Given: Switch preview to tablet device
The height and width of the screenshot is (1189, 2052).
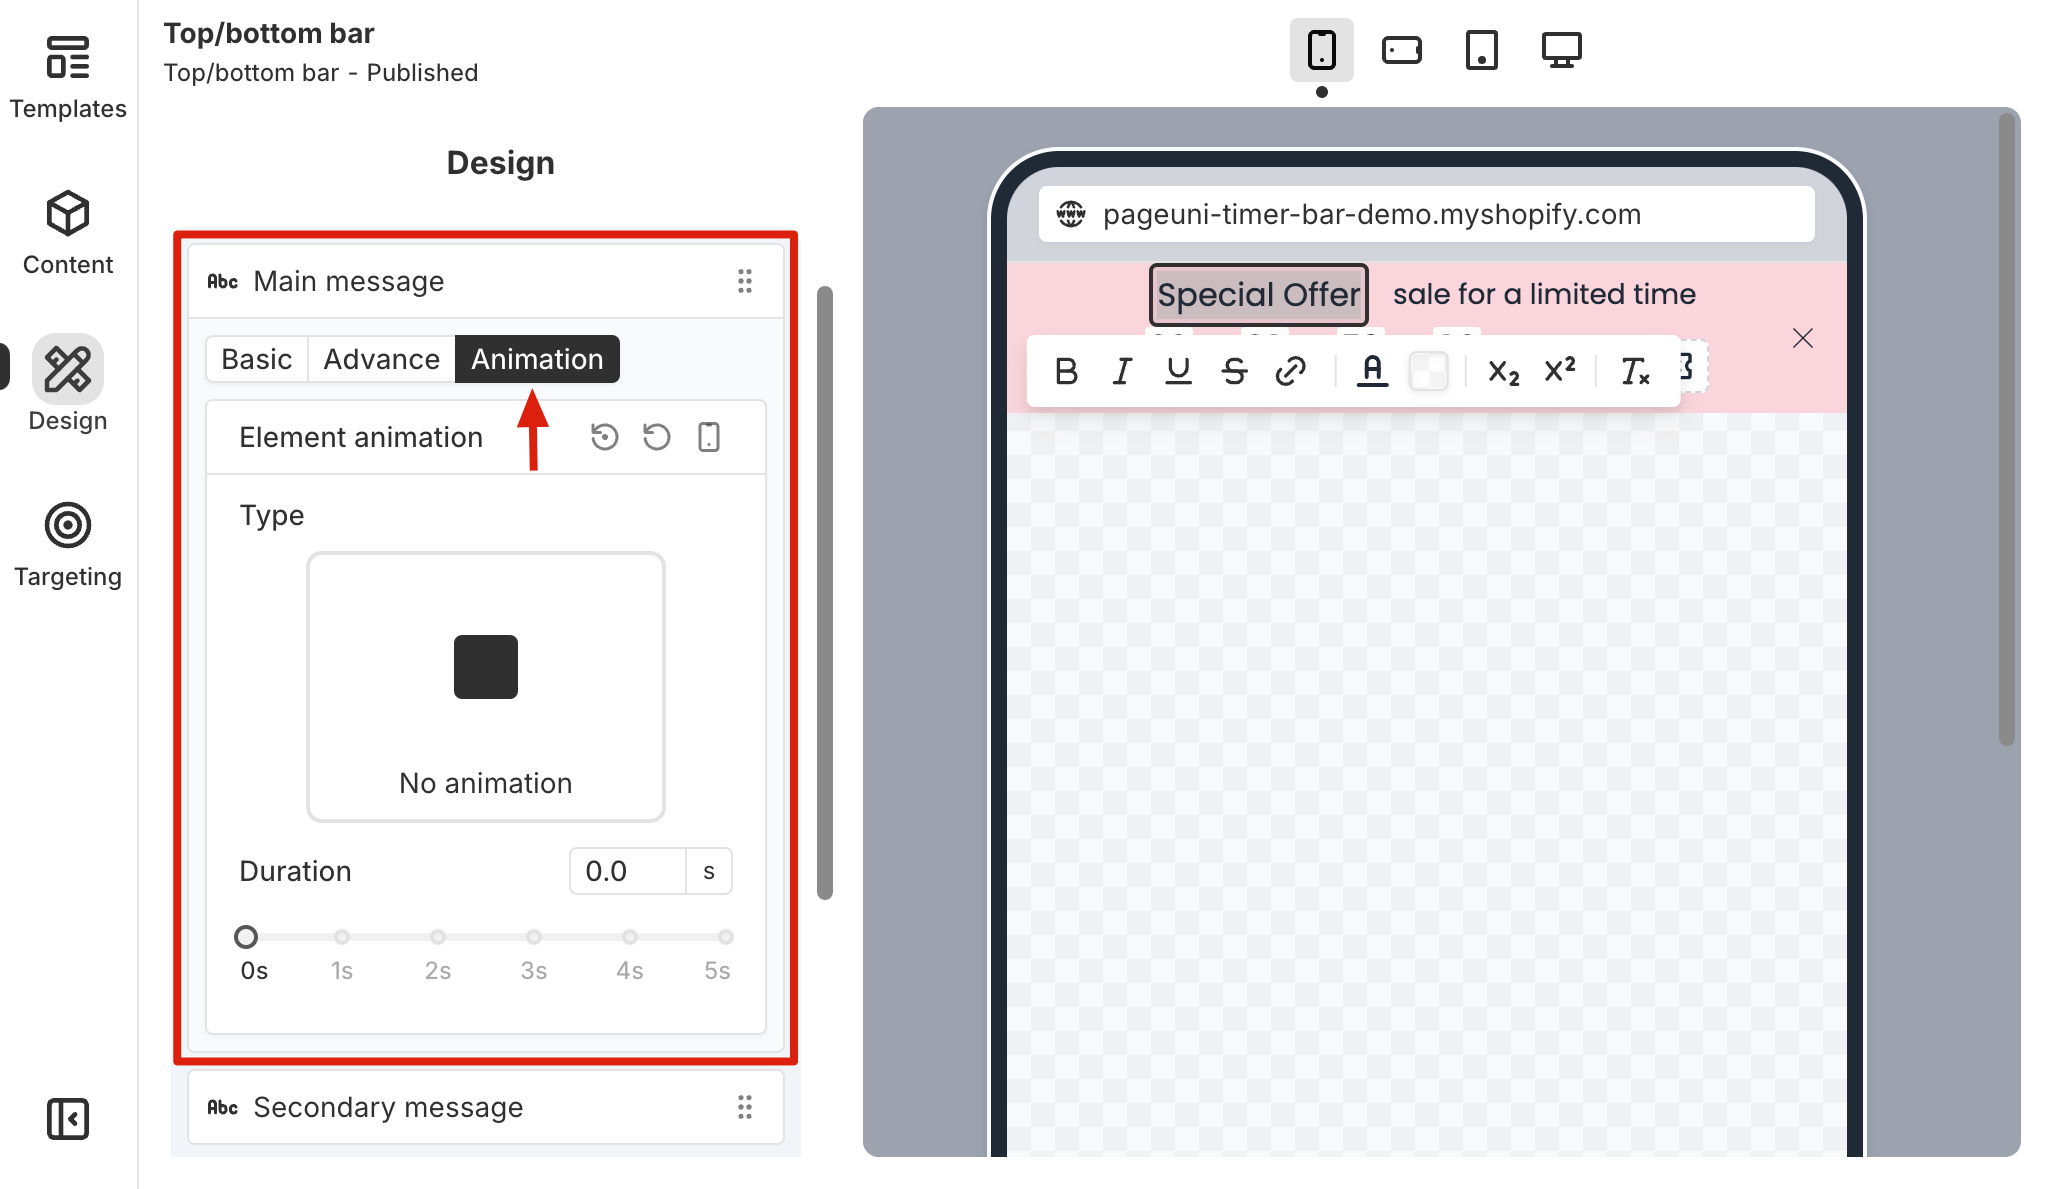Looking at the screenshot, I should (x=1482, y=50).
